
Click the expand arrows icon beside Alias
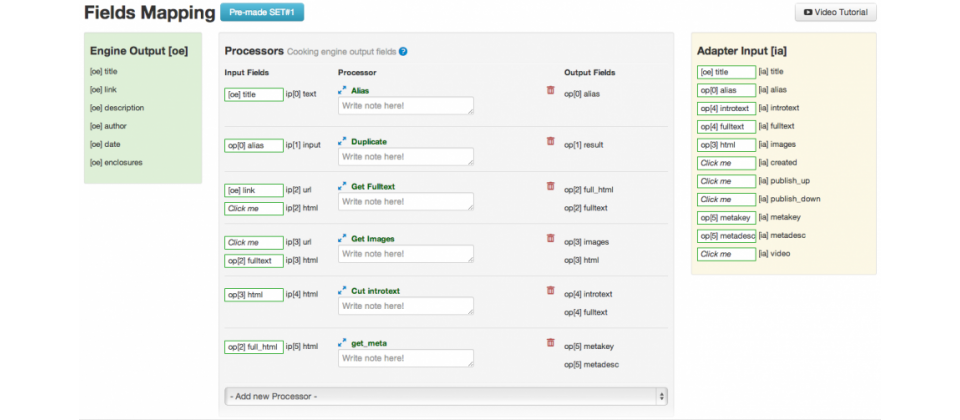[x=342, y=90]
